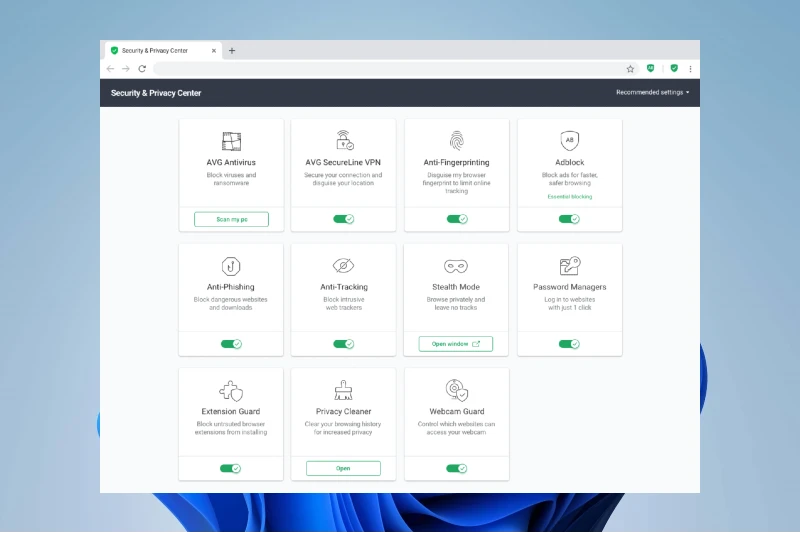Click 'Block ads for faster, safer browsing' text
Viewport: 800px width, 533px height.
pos(569,179)
